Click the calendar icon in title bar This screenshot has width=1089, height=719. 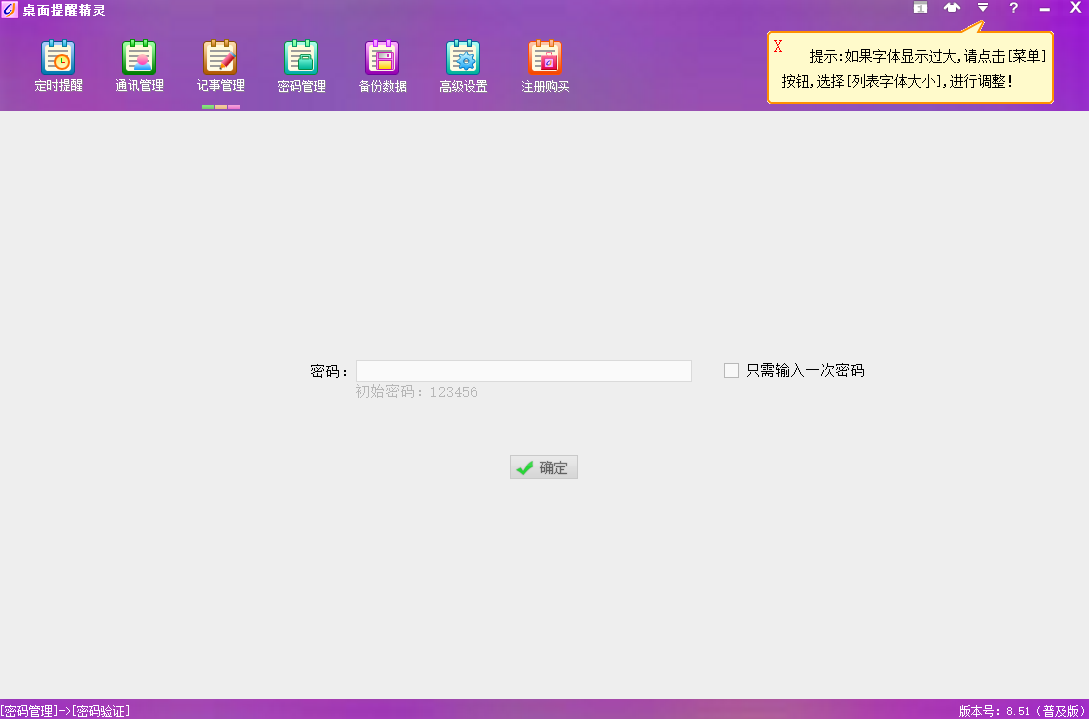point(920,8)
